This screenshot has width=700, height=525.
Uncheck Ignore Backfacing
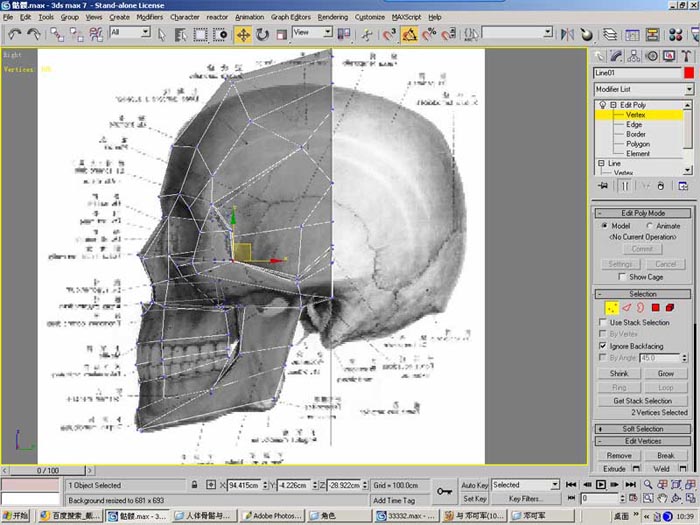tap(603, 346)
